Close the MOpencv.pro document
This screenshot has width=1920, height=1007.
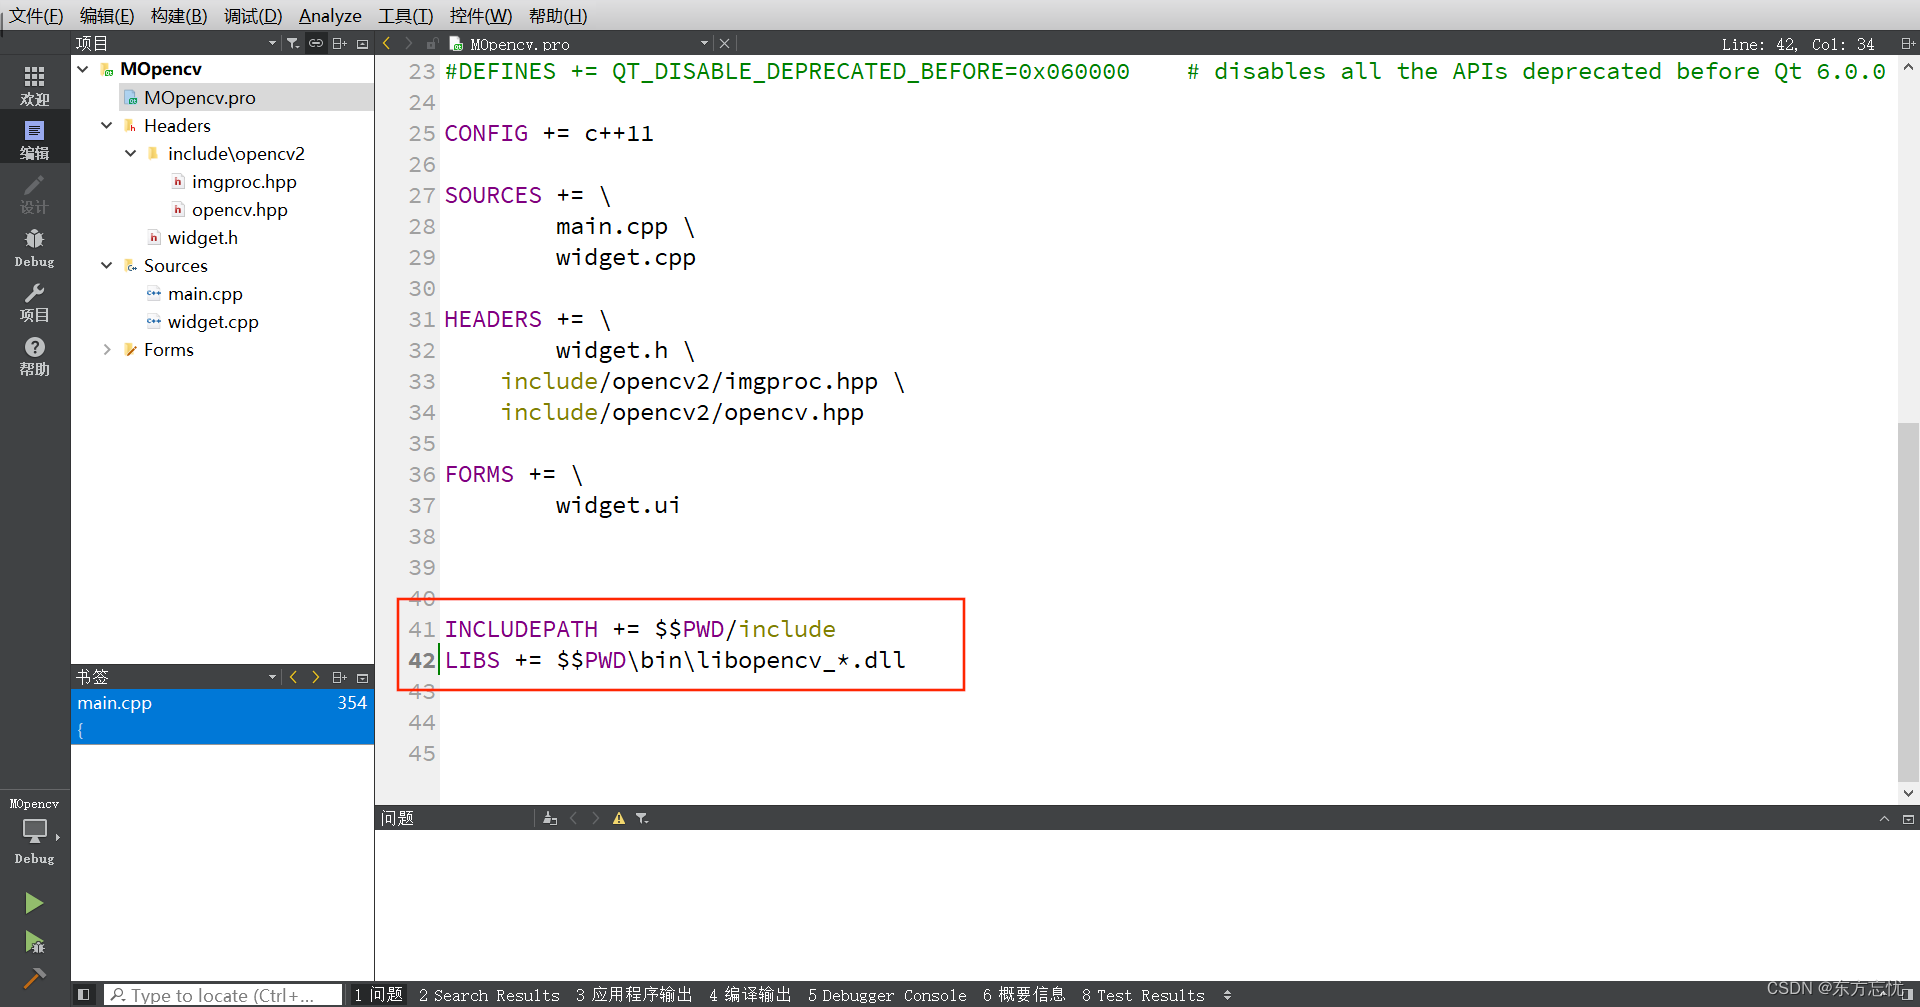[x=725, y=43]
